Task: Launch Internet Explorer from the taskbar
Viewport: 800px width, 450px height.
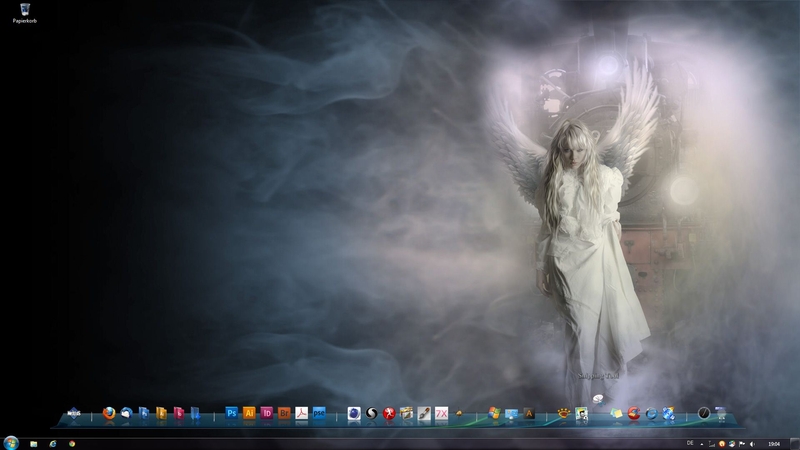Action: (x=53, y=444)
